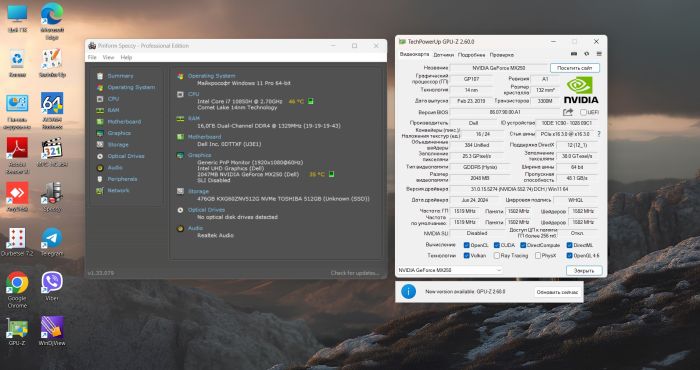Open Speccy Help menu
The width and height of the screenshot is (700, 370).
pos(126,58)
